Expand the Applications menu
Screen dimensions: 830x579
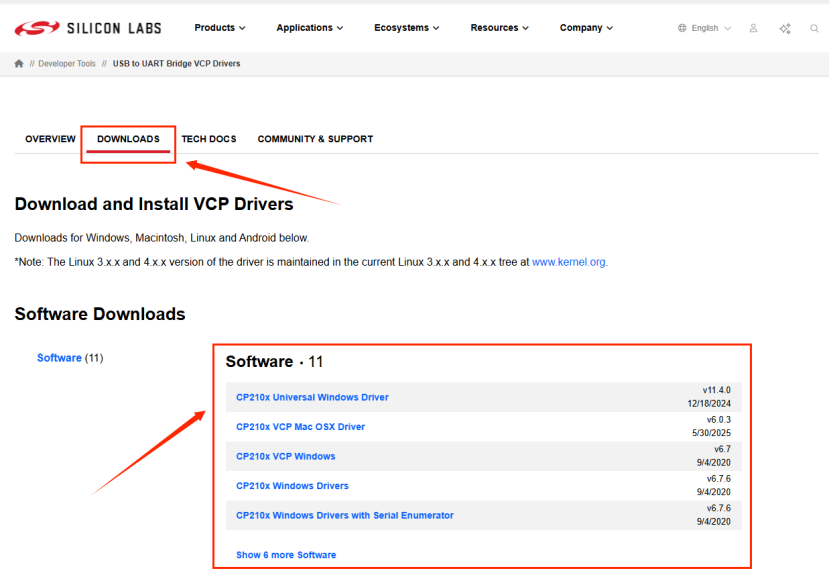(309, 28)
